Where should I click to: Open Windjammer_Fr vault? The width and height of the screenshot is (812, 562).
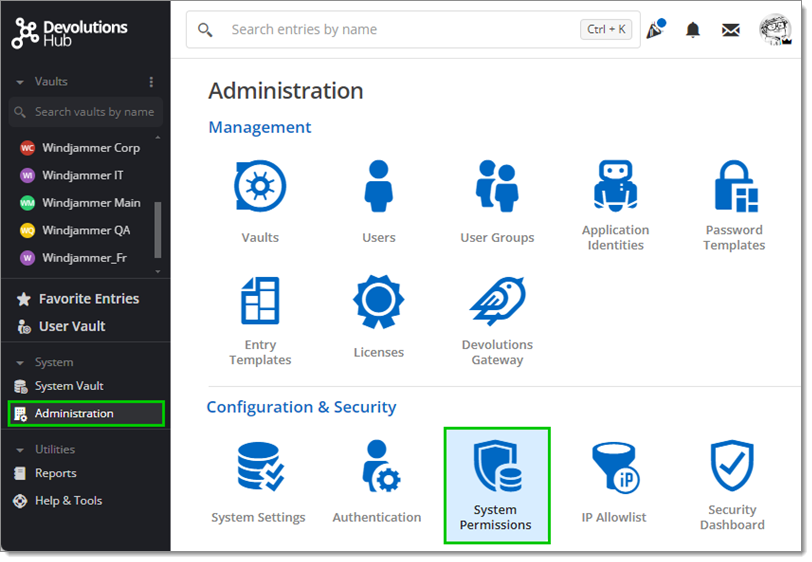click(73, 257)
